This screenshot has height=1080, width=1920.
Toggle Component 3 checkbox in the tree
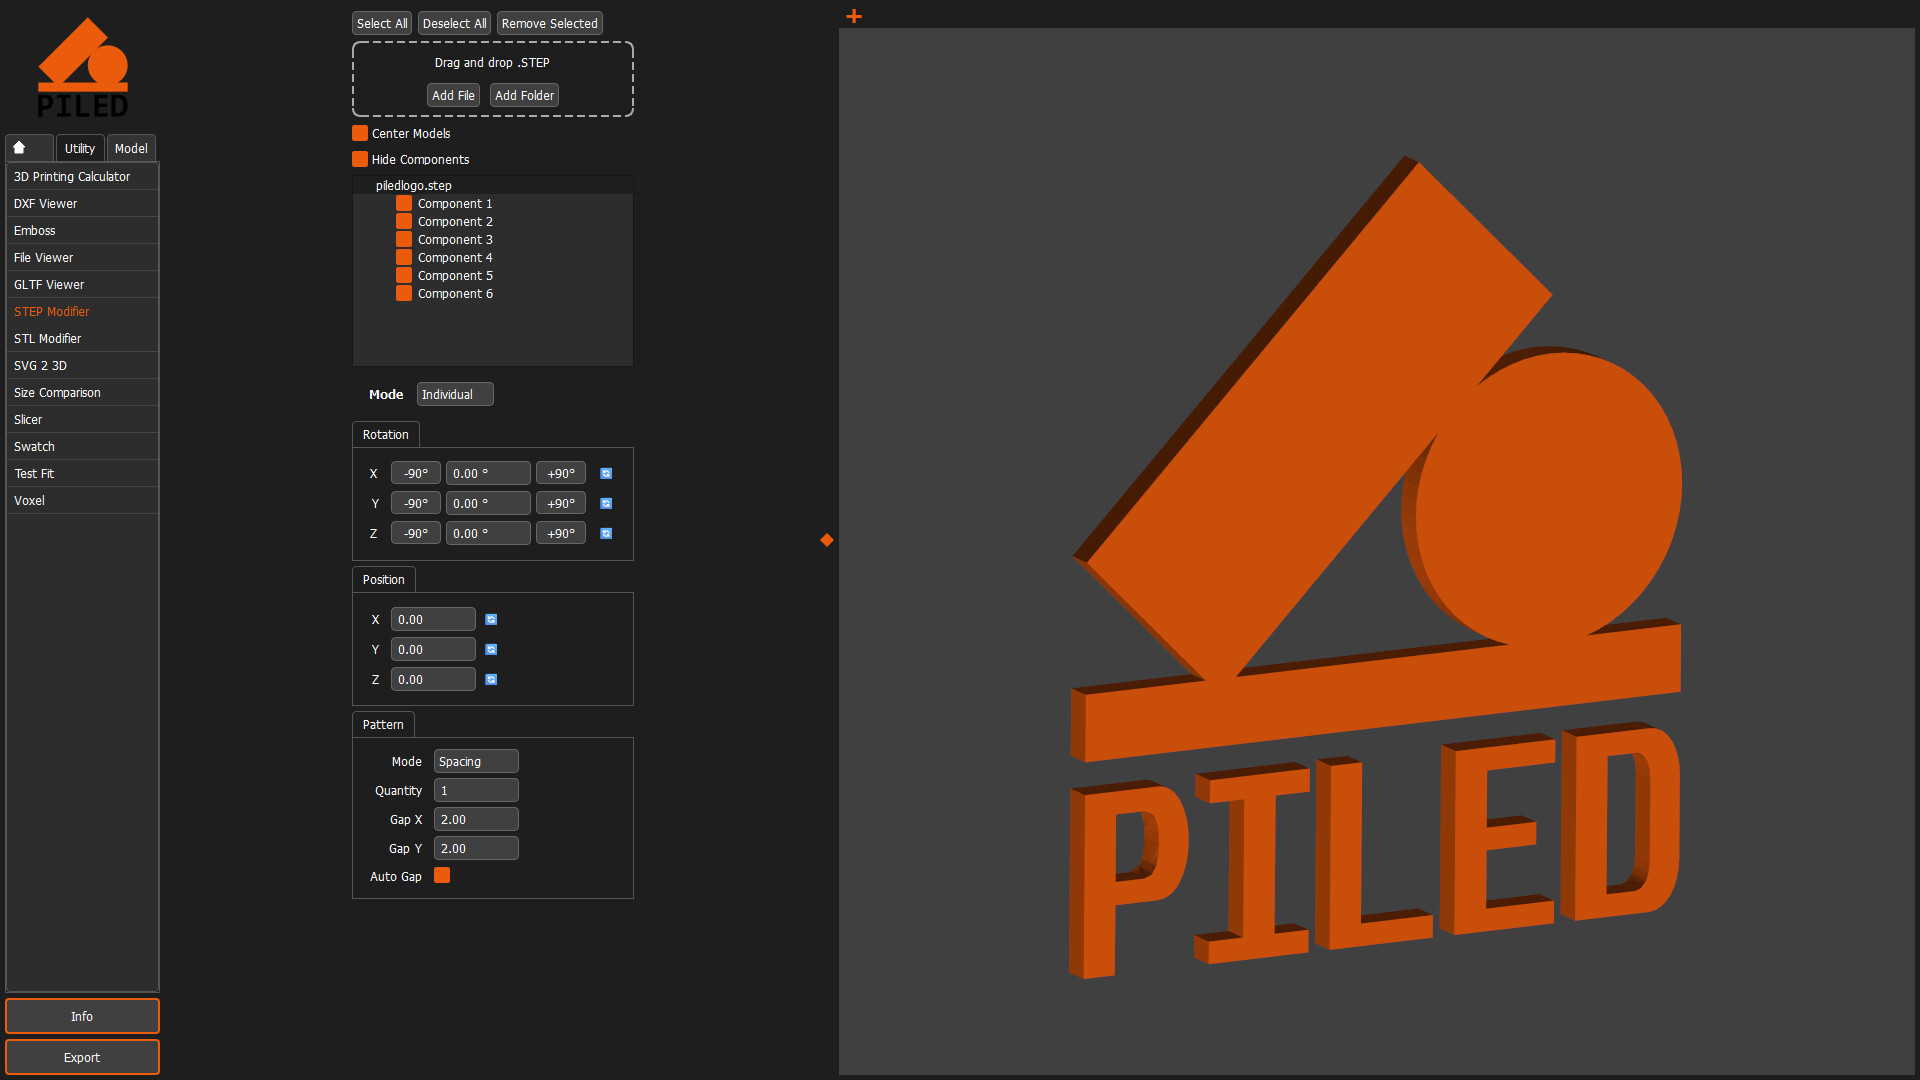tap(403, 239)
